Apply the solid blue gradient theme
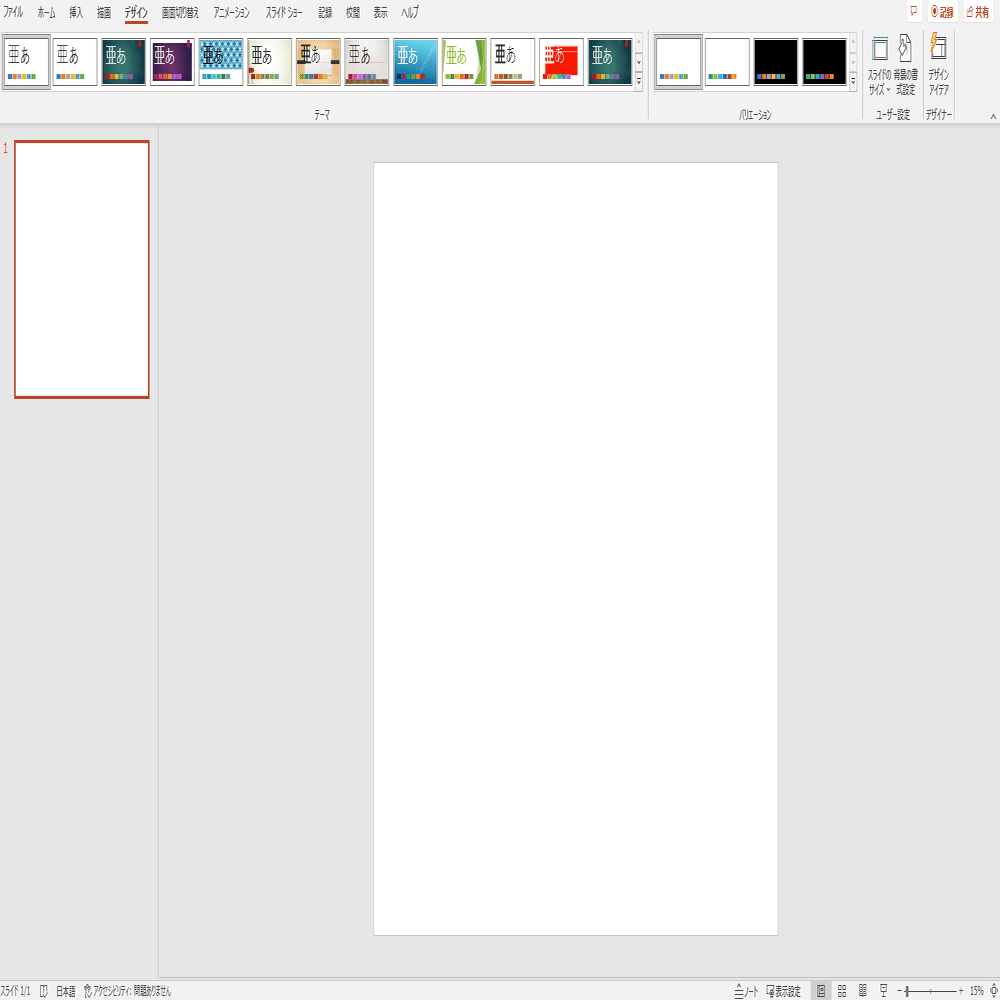This screenshot has width=1000, height=1000. tap(415, 62)
